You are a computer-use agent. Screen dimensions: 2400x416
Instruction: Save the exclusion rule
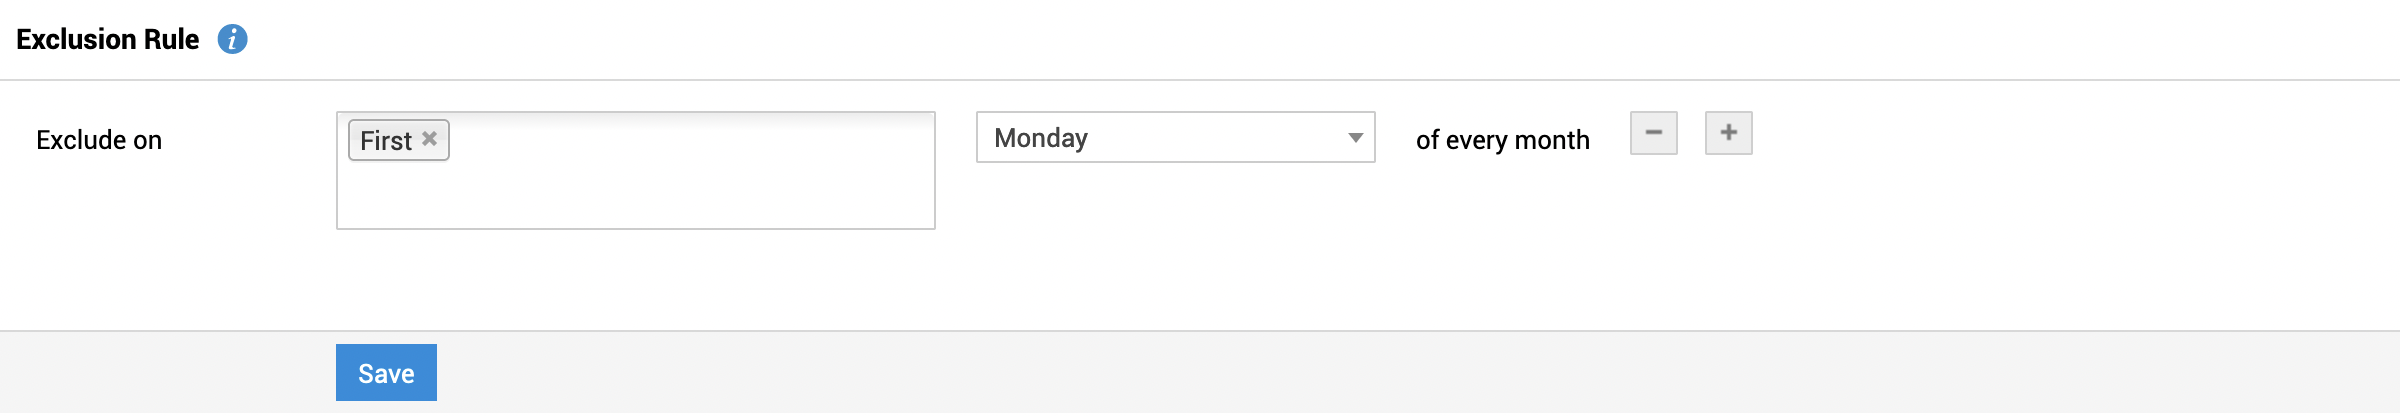pyautogui.click(x=386, y=373)
